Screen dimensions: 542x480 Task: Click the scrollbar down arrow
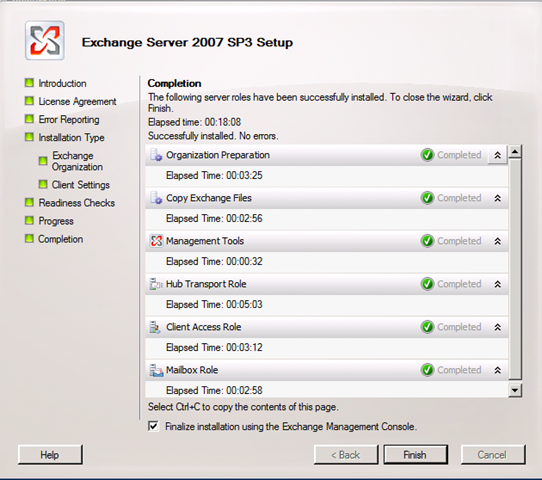515,390
